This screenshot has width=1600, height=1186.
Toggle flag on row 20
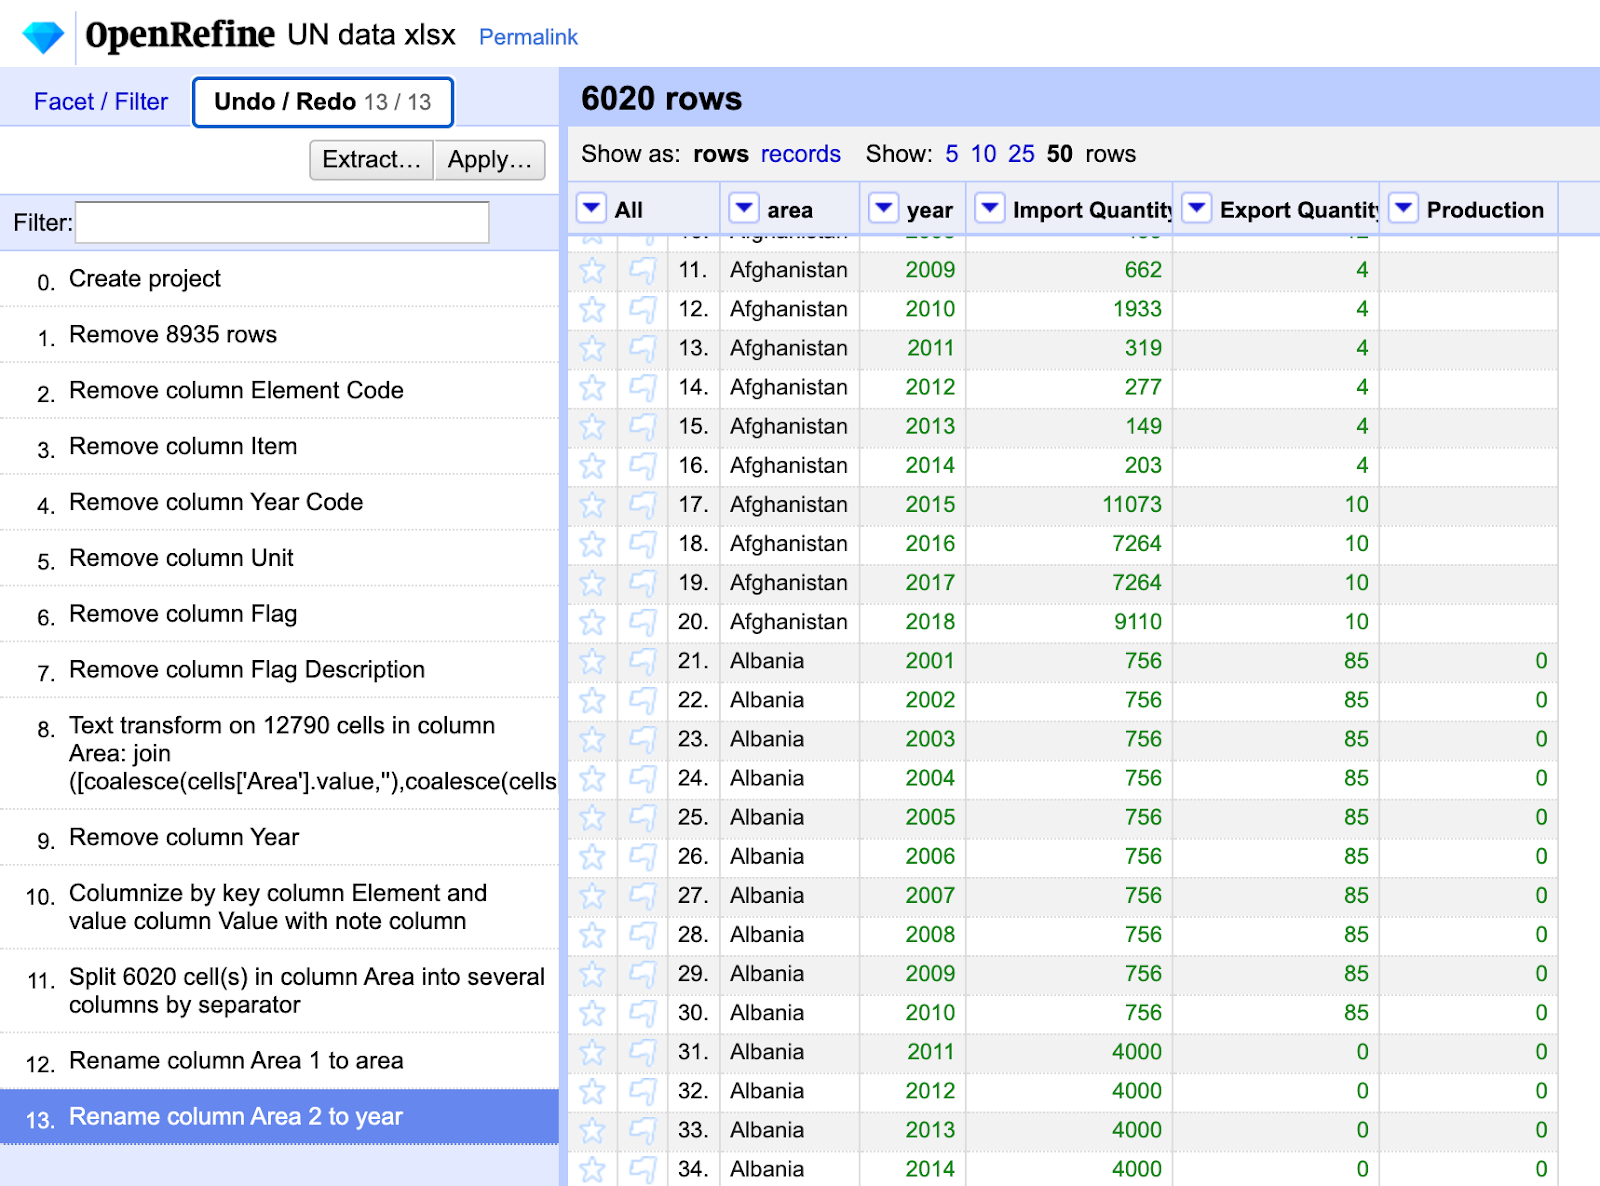(x=642, y=622)
